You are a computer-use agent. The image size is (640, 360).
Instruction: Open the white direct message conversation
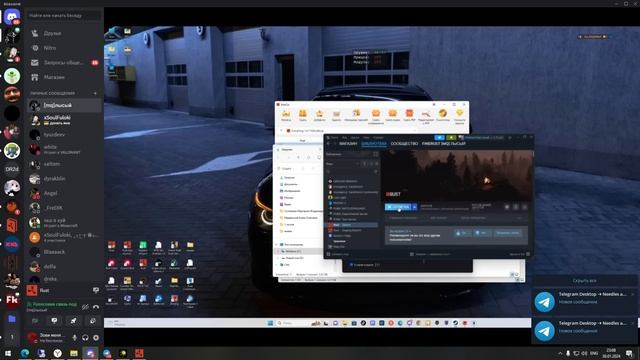tap(64, 149)
